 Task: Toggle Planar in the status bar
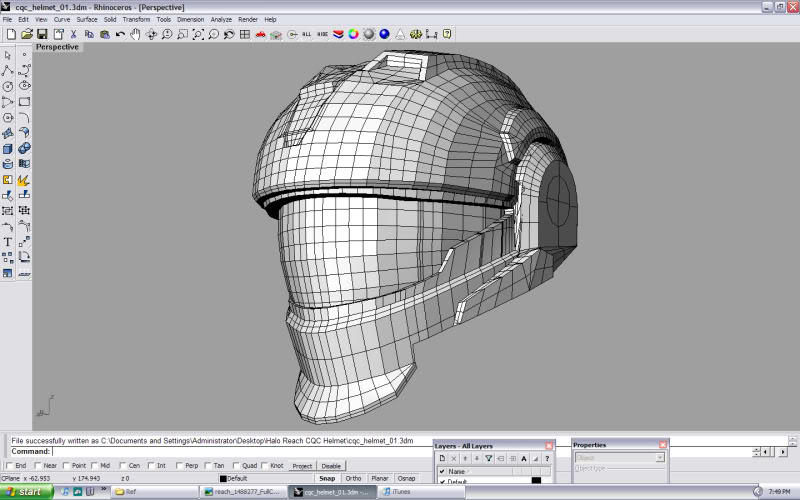[380, 479]
